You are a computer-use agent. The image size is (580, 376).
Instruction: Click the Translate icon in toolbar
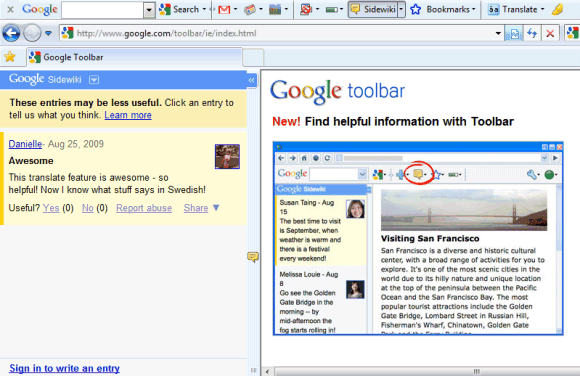point(493,10)
